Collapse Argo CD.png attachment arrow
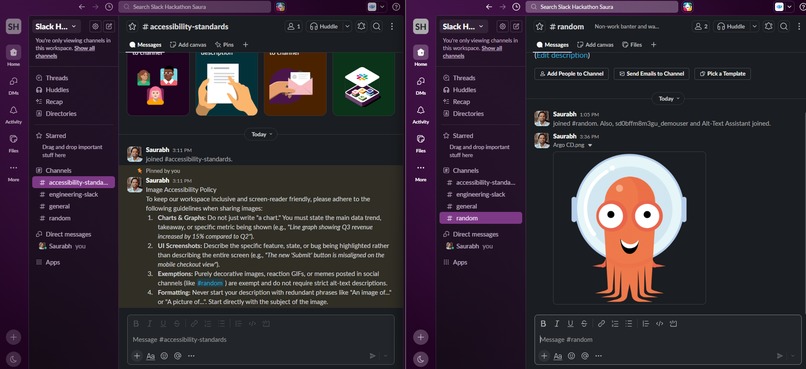Viewport: 806px width, 369px height. [x=590, y=145]
